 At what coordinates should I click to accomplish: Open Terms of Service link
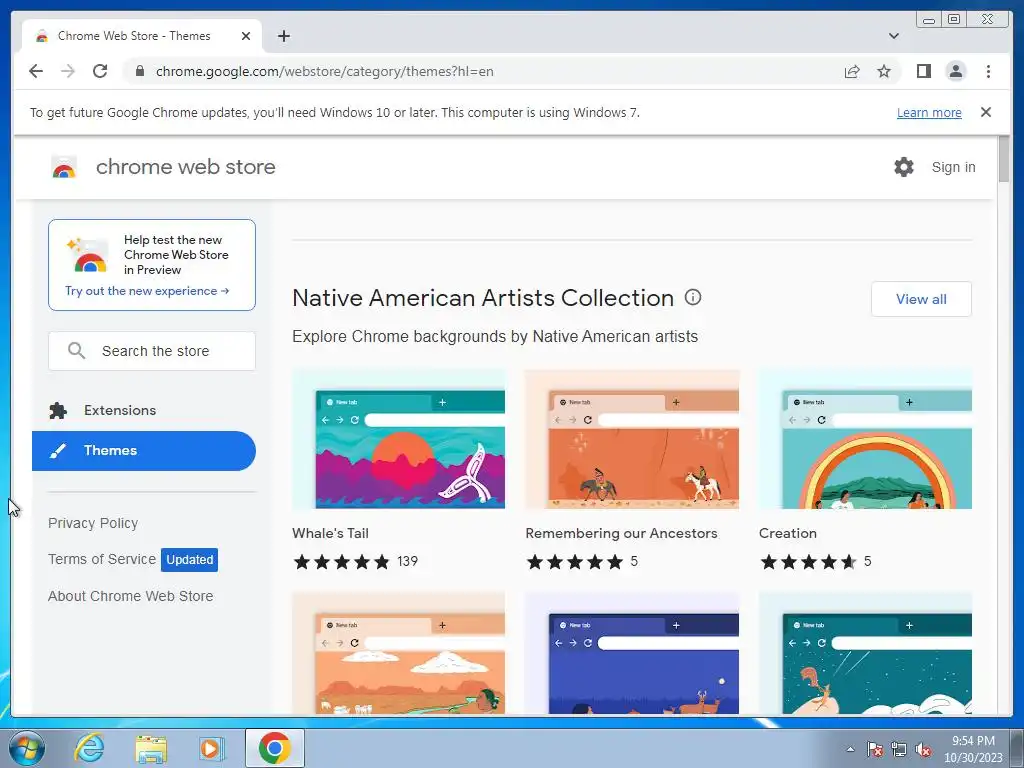[x=102, y=559]
